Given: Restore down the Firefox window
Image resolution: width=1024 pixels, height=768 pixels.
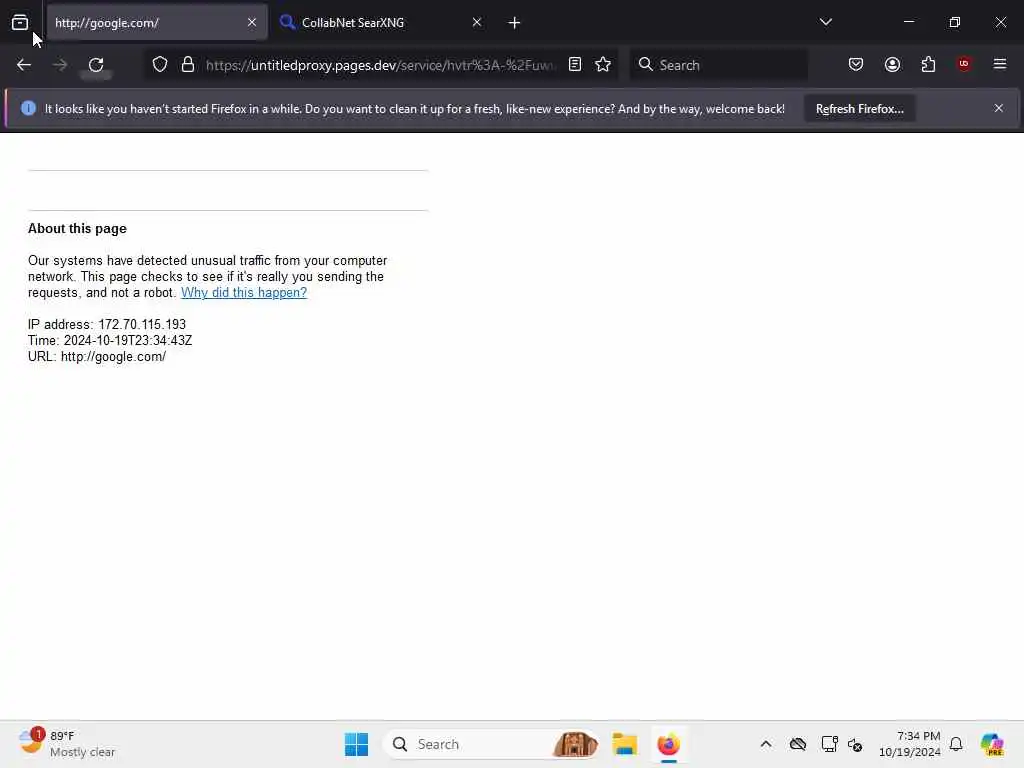Looking at the screenshot, I should click(x=955, y=22).
